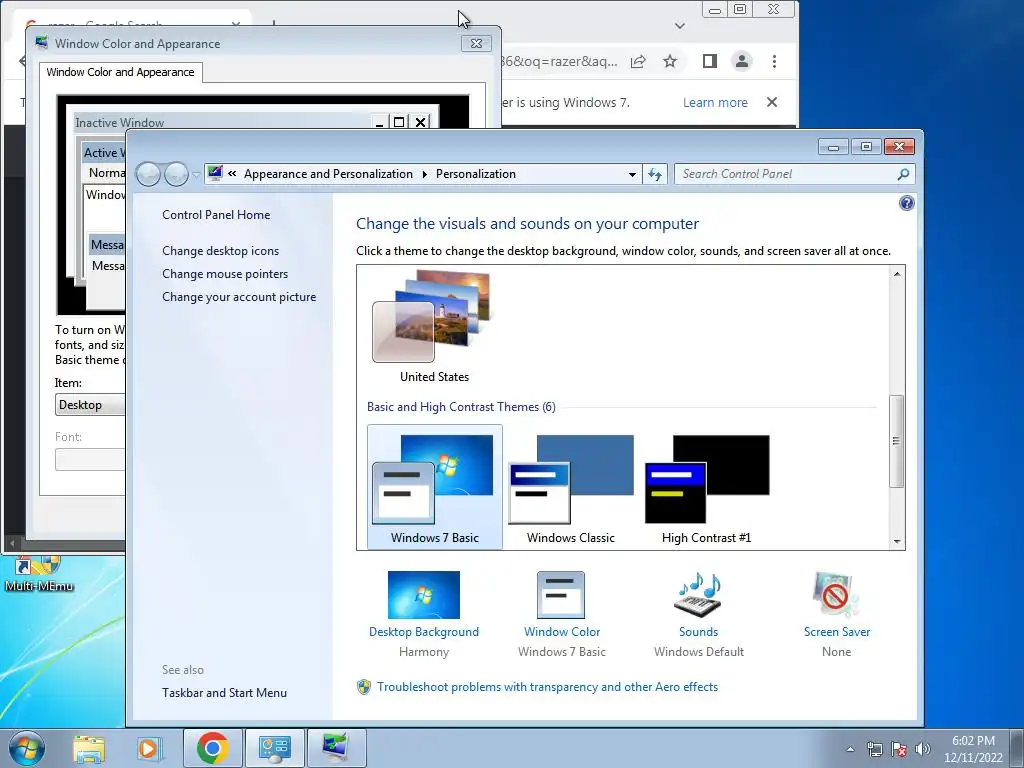This screenshot has height=768, width=1024.
Task: Open Windows Media Player from taskbar
Action: click(x=148, y=748)
